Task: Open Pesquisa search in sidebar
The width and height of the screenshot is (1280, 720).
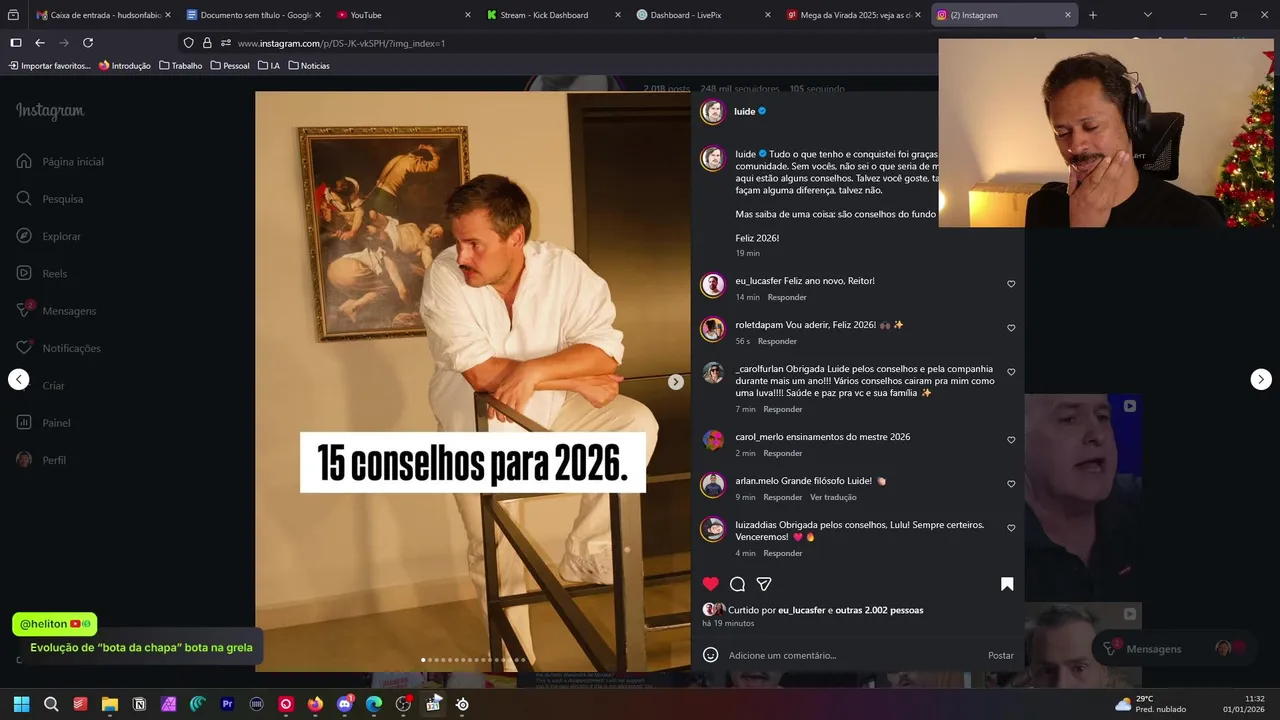Action: 50,199
